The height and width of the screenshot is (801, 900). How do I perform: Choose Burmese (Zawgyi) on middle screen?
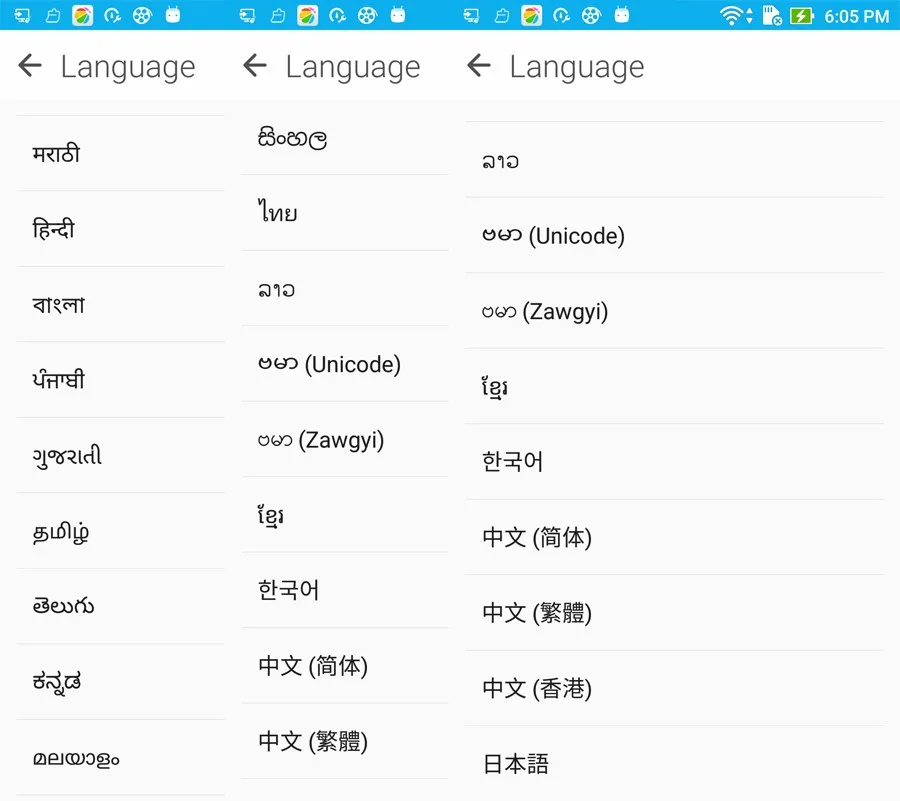pyautogui.click(x=345, y=440)
